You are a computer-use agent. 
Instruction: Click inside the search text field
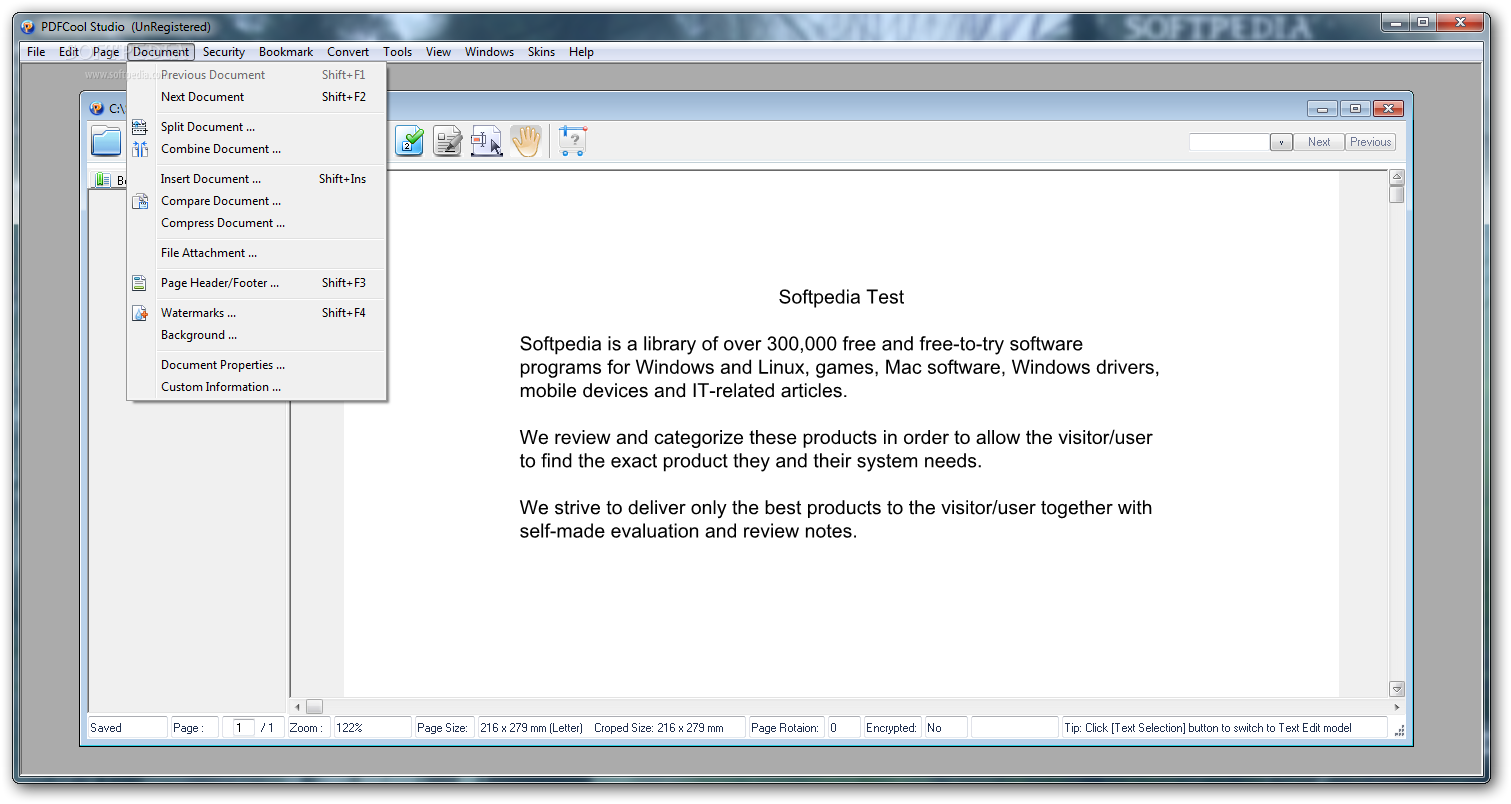[1229, 142]
